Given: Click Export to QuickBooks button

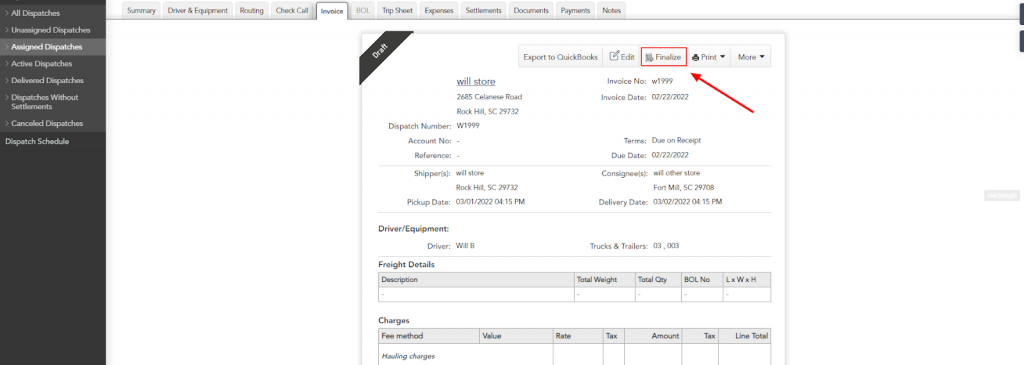Looking at the screenshot, I should point(560,57).
